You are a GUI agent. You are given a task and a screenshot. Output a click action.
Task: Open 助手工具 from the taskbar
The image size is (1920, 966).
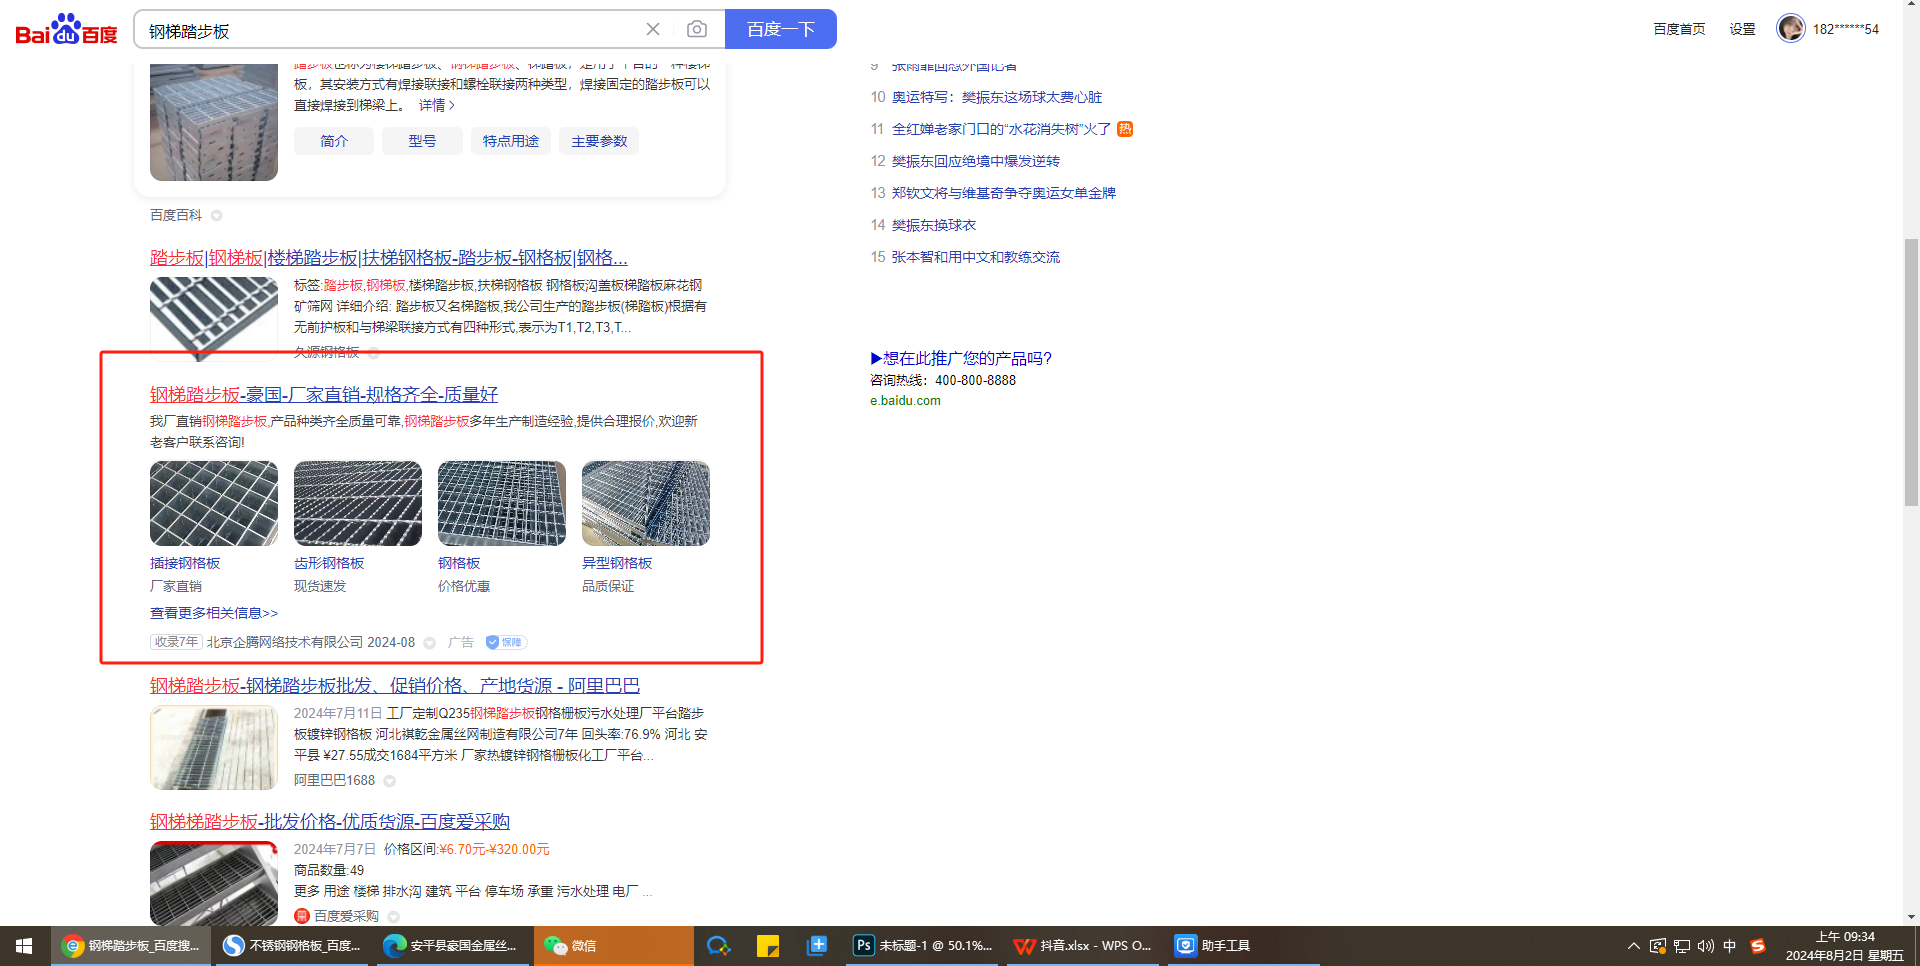(1244, 946)
